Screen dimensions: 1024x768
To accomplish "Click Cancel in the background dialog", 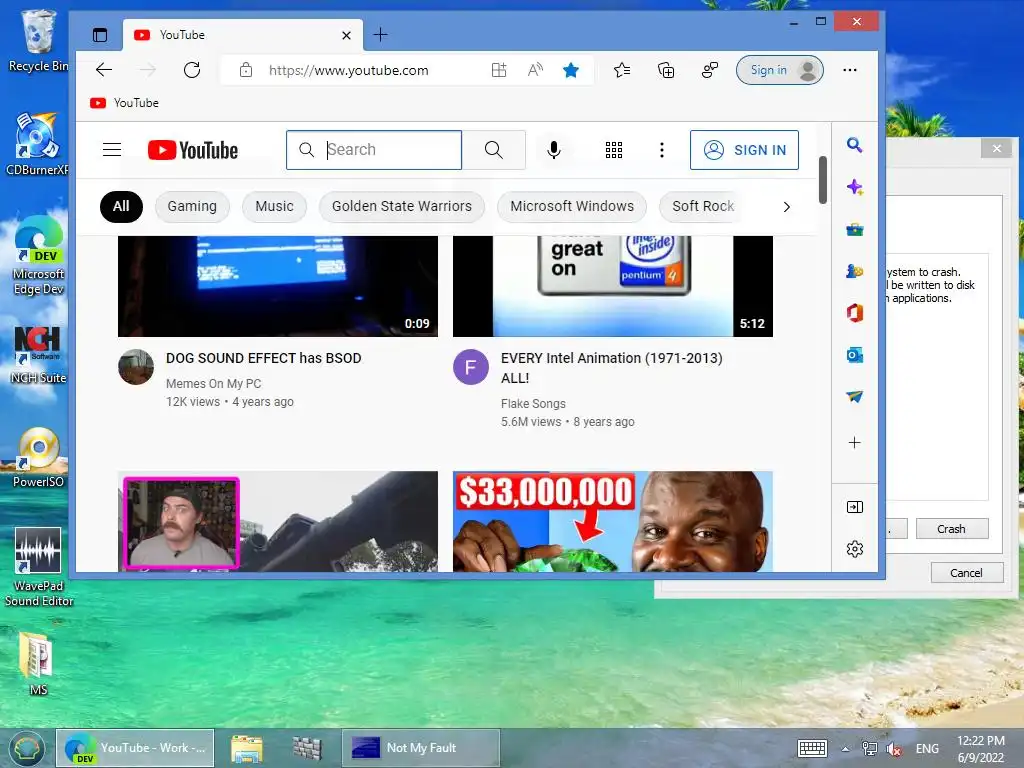I will [x=966, y=573].
